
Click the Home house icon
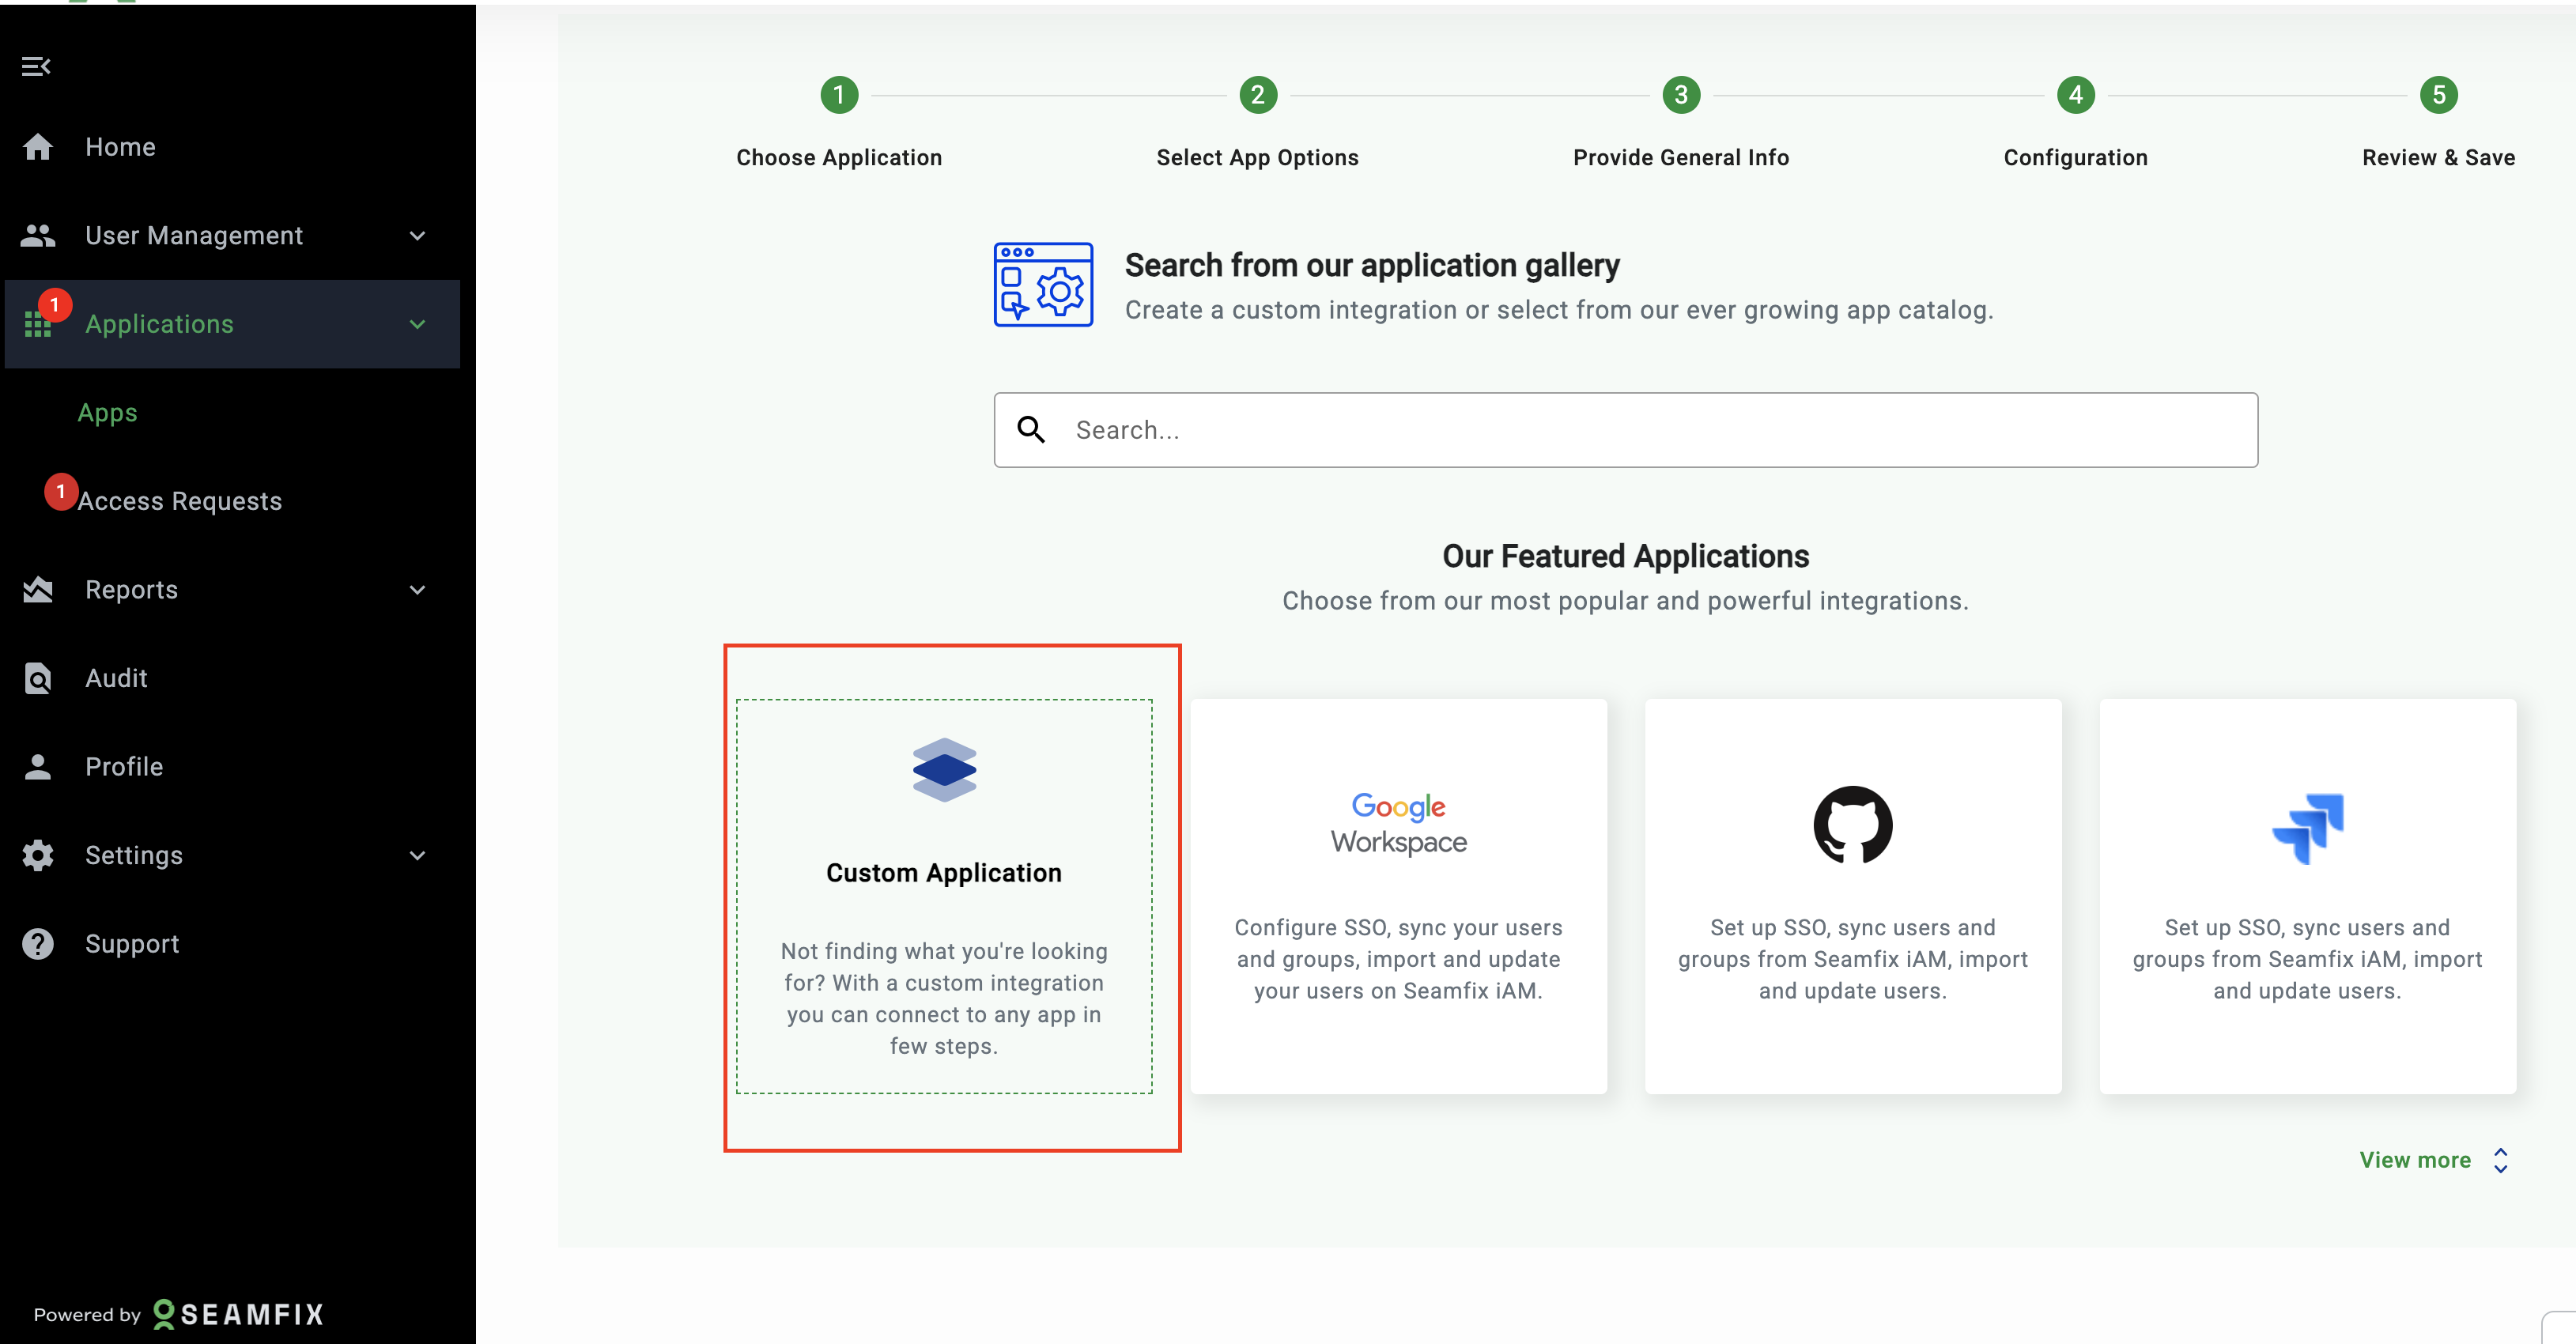click(x=38, y=147)
